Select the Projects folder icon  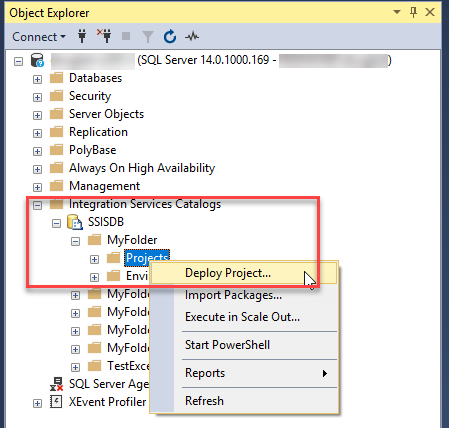113,258
